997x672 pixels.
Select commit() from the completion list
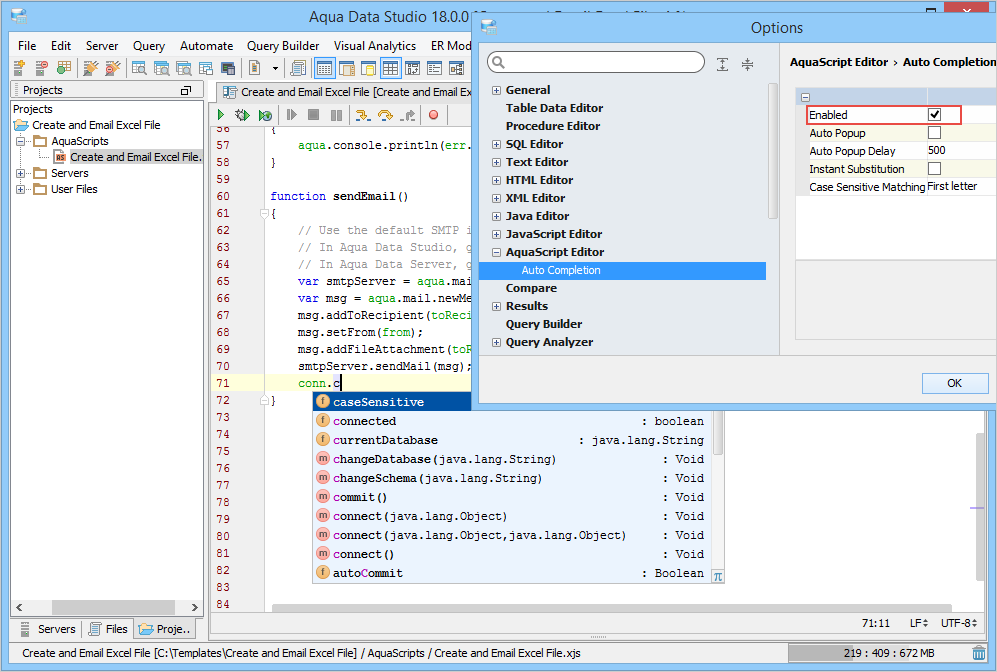point(360,497)
